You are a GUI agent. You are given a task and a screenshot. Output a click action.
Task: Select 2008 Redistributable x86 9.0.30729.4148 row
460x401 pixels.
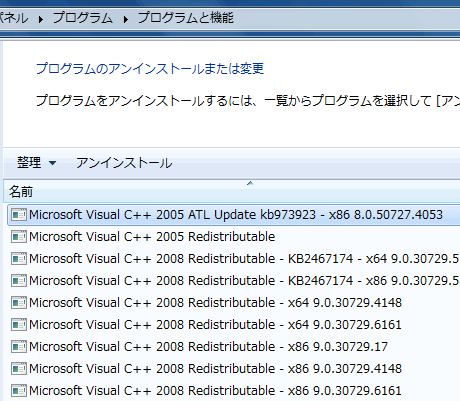(215, 369)
